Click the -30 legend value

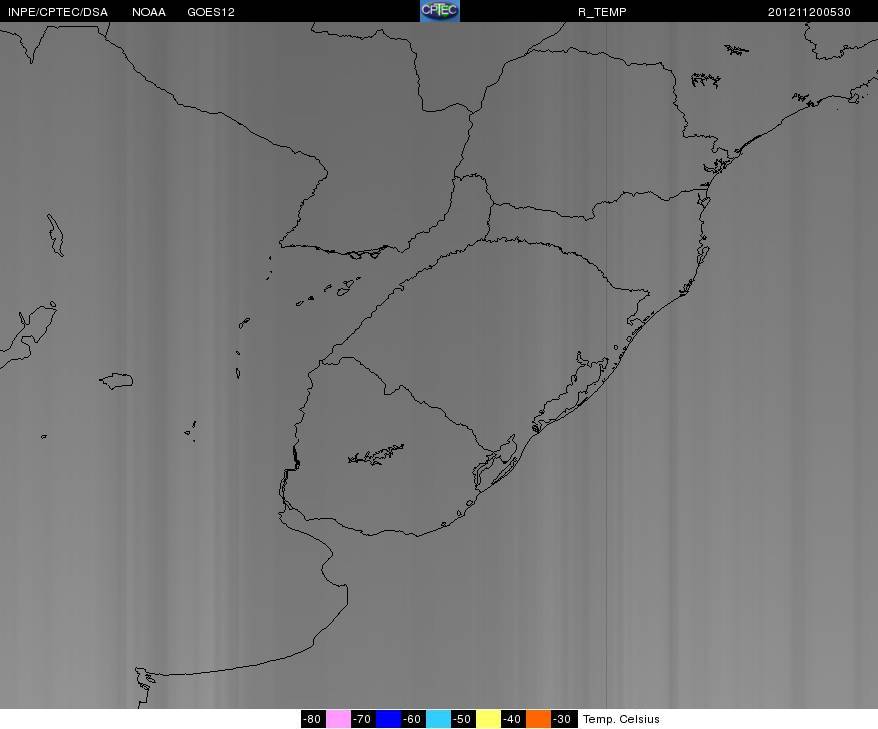[x=563, y=719]
